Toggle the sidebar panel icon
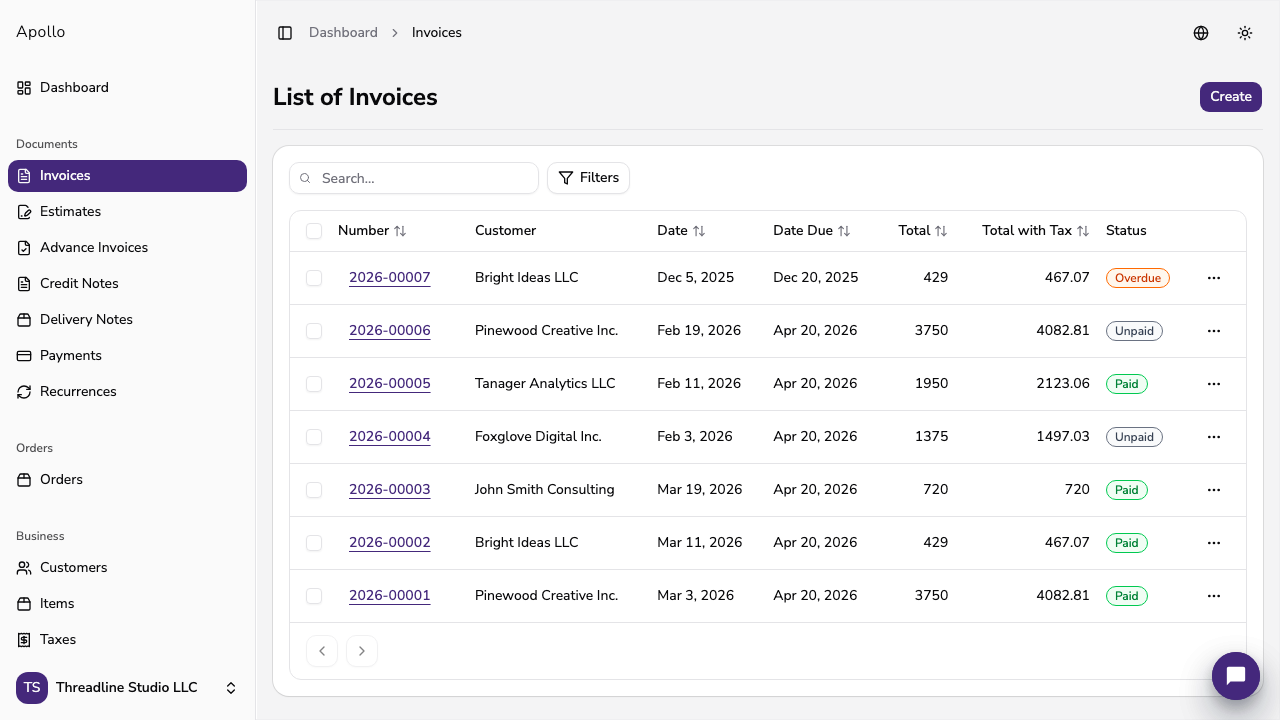 [x=285, y=33]
